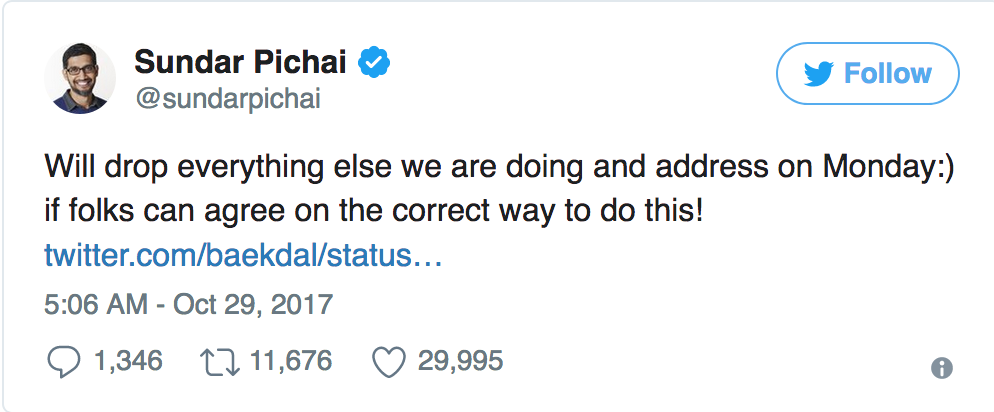
Task: Click the Oct 29, 2017 date
Action: click(252, 303)
